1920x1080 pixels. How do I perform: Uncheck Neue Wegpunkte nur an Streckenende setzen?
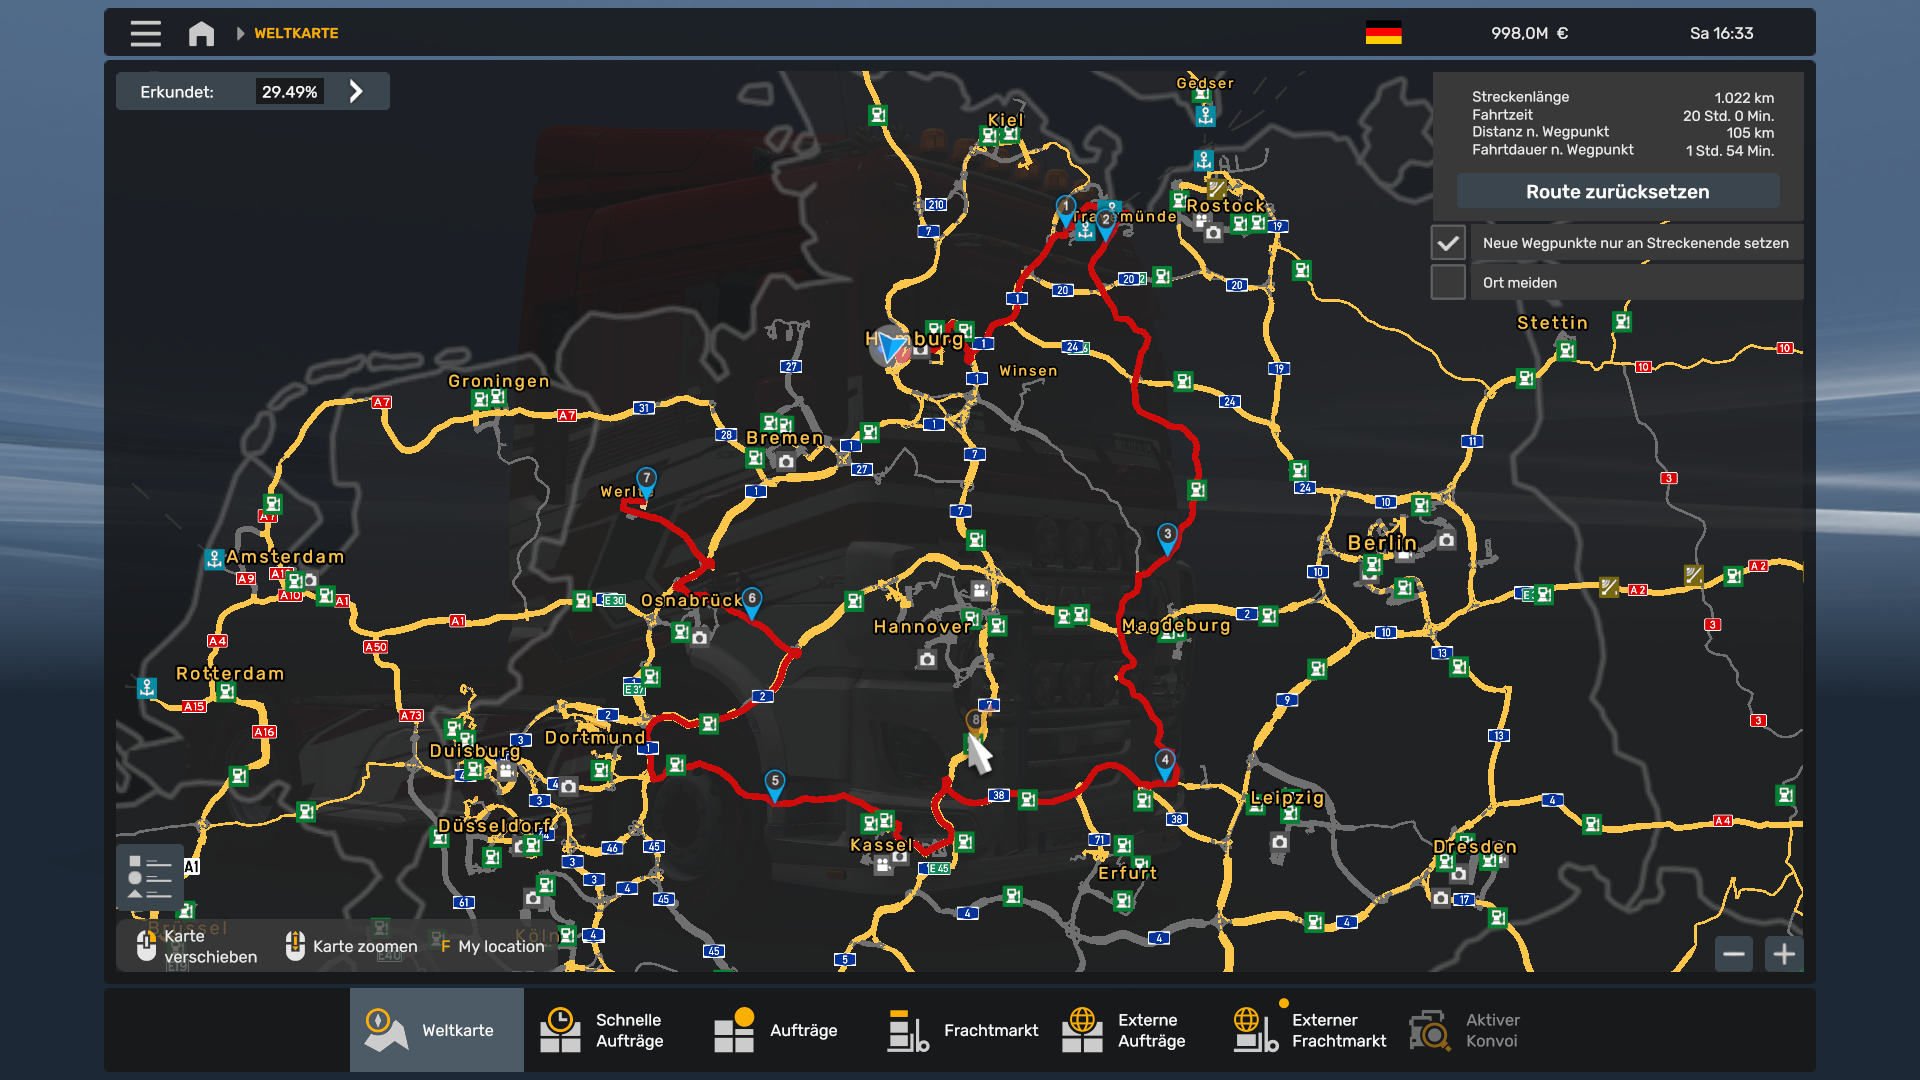pyautogui.click(x=1448, y=243)
